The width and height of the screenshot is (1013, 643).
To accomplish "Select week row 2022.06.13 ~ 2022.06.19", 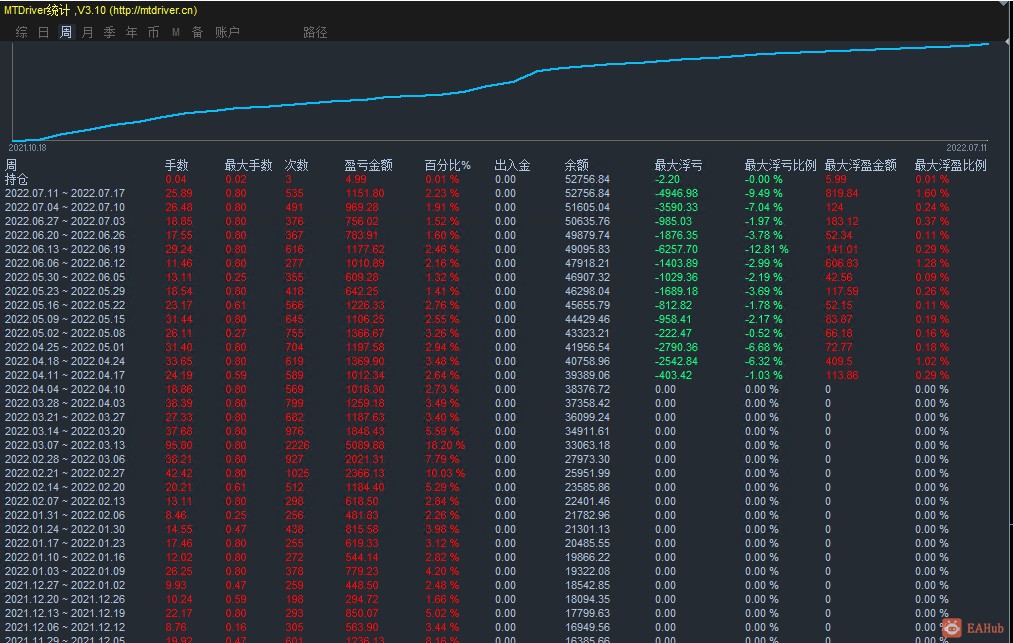I will tap(65, 249).
